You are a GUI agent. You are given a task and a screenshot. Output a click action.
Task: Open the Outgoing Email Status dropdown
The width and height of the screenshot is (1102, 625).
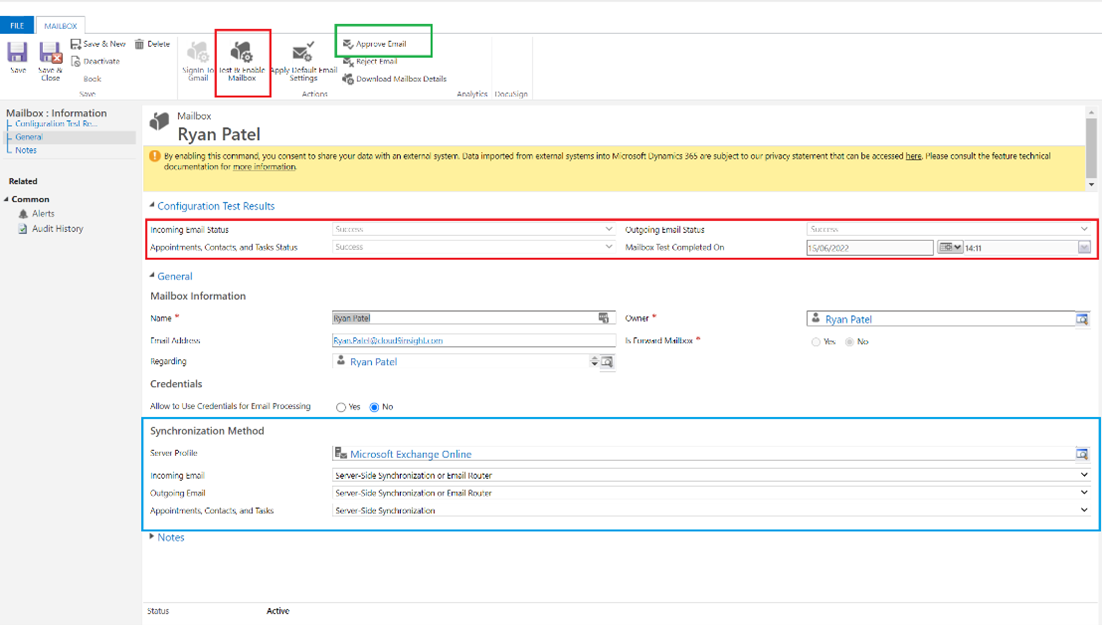point(1083,228)
